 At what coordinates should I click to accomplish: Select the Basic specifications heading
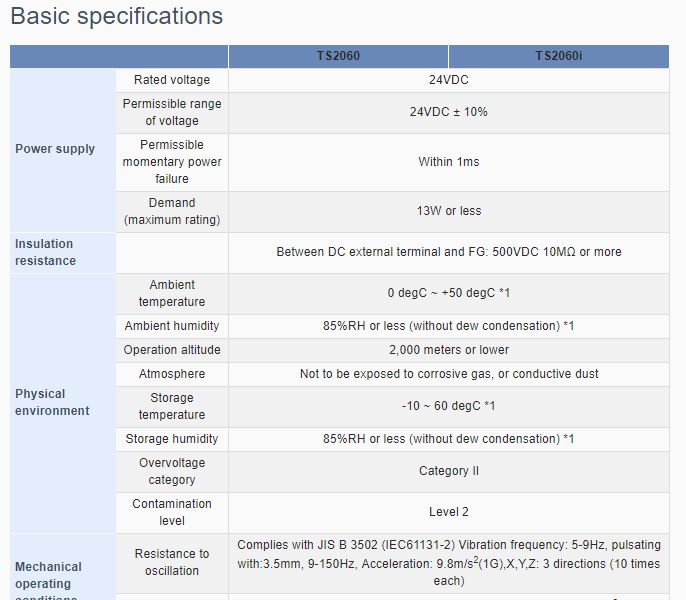coord(117,16)
